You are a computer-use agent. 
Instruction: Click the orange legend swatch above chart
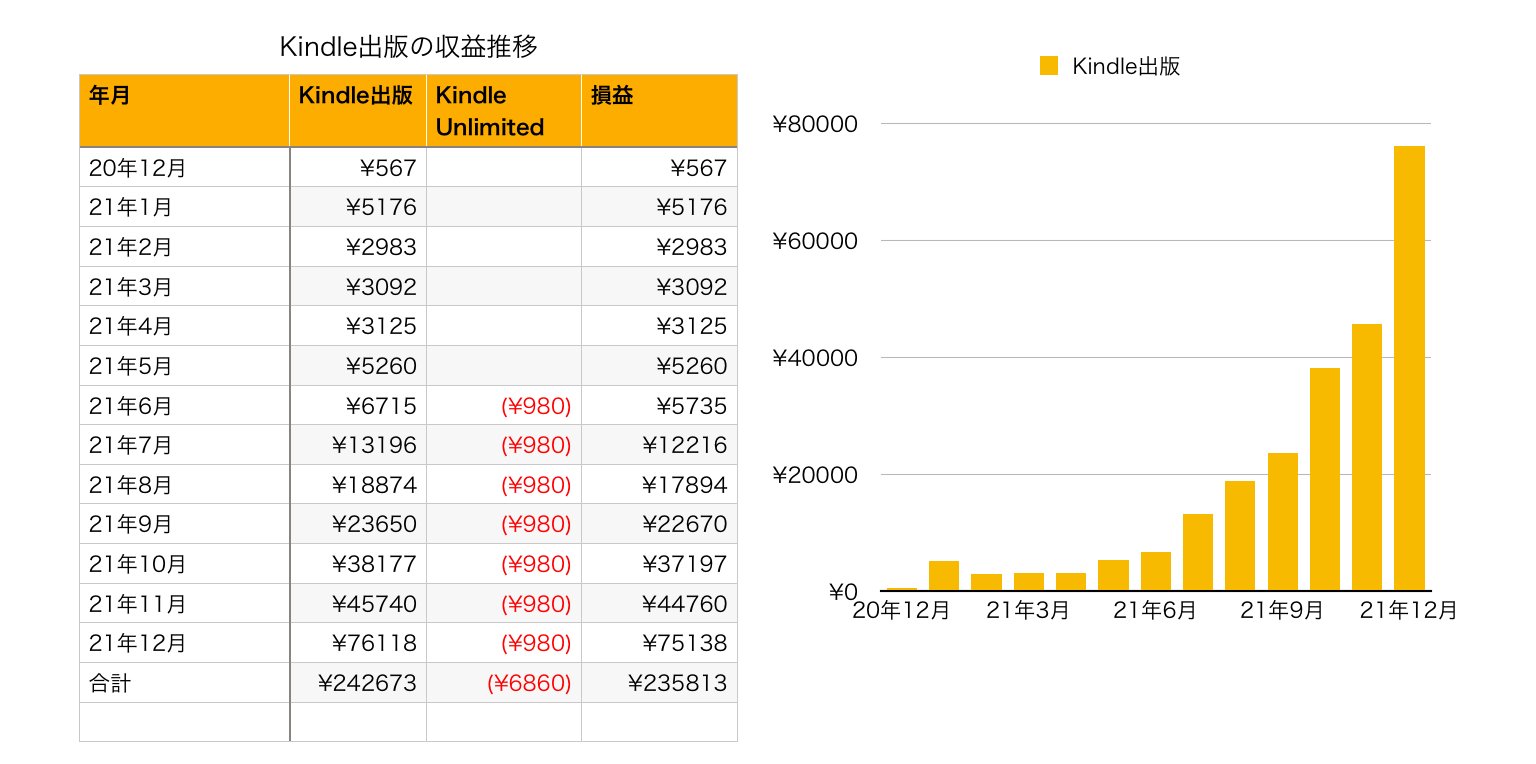[x=1049, y=66]
